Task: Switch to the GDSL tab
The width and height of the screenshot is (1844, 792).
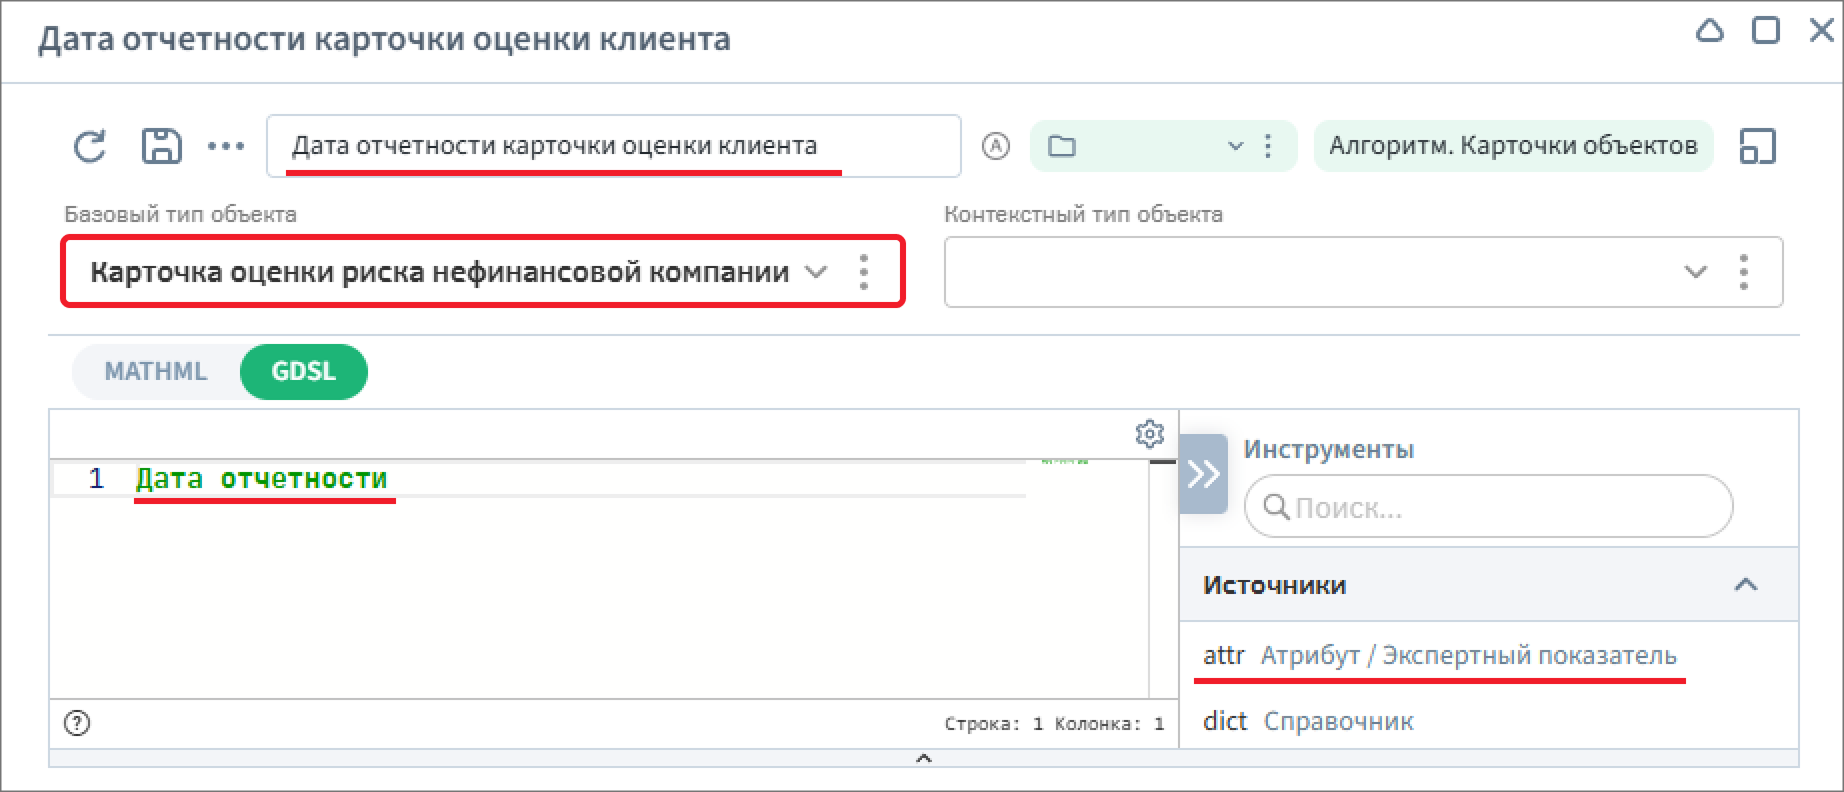Action: point(304,371)
